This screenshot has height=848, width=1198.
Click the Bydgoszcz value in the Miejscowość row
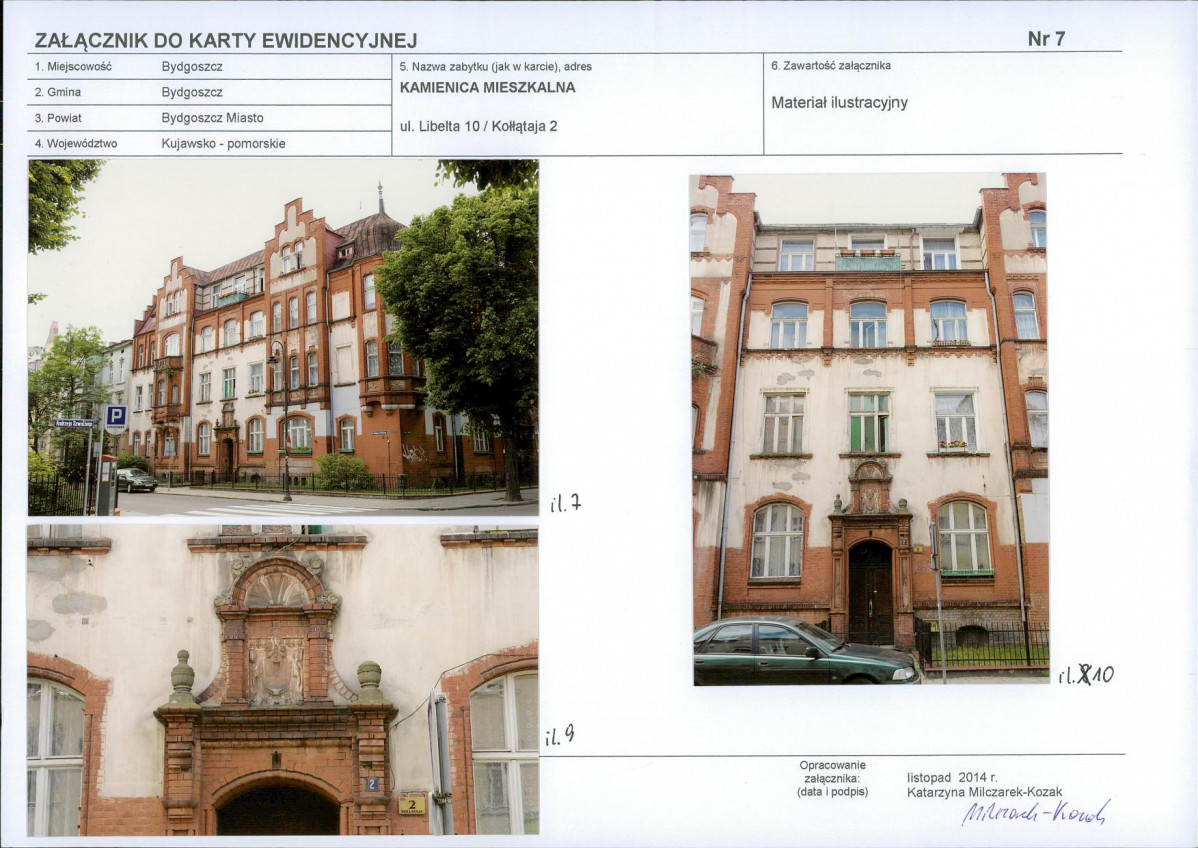tap(192, 67)
